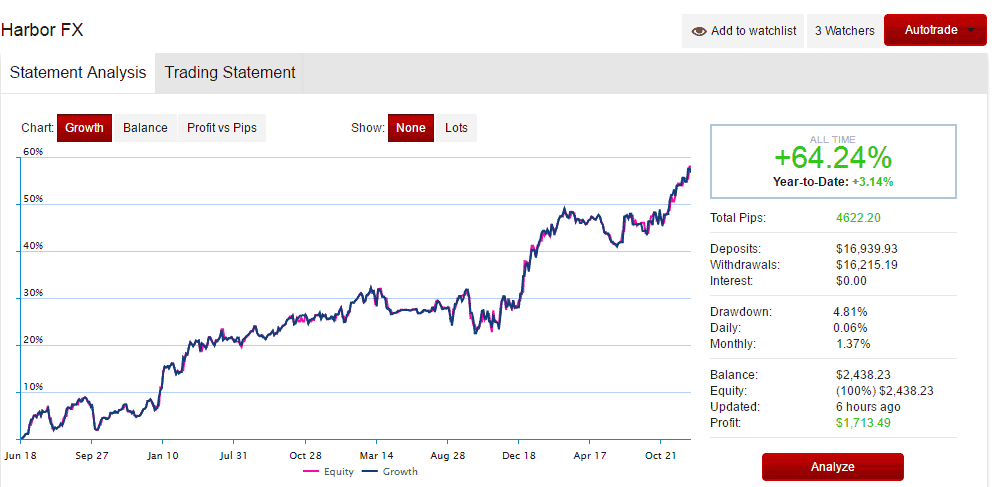Set Show option to None
The width and height of the screenshot is (1004, 487).
coord(410,128)
